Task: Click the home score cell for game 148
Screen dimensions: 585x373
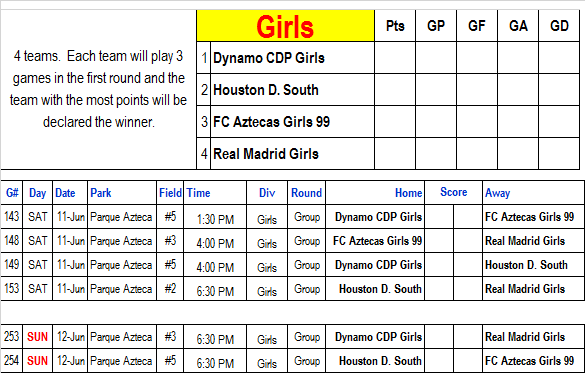Action: click(439, 241)
